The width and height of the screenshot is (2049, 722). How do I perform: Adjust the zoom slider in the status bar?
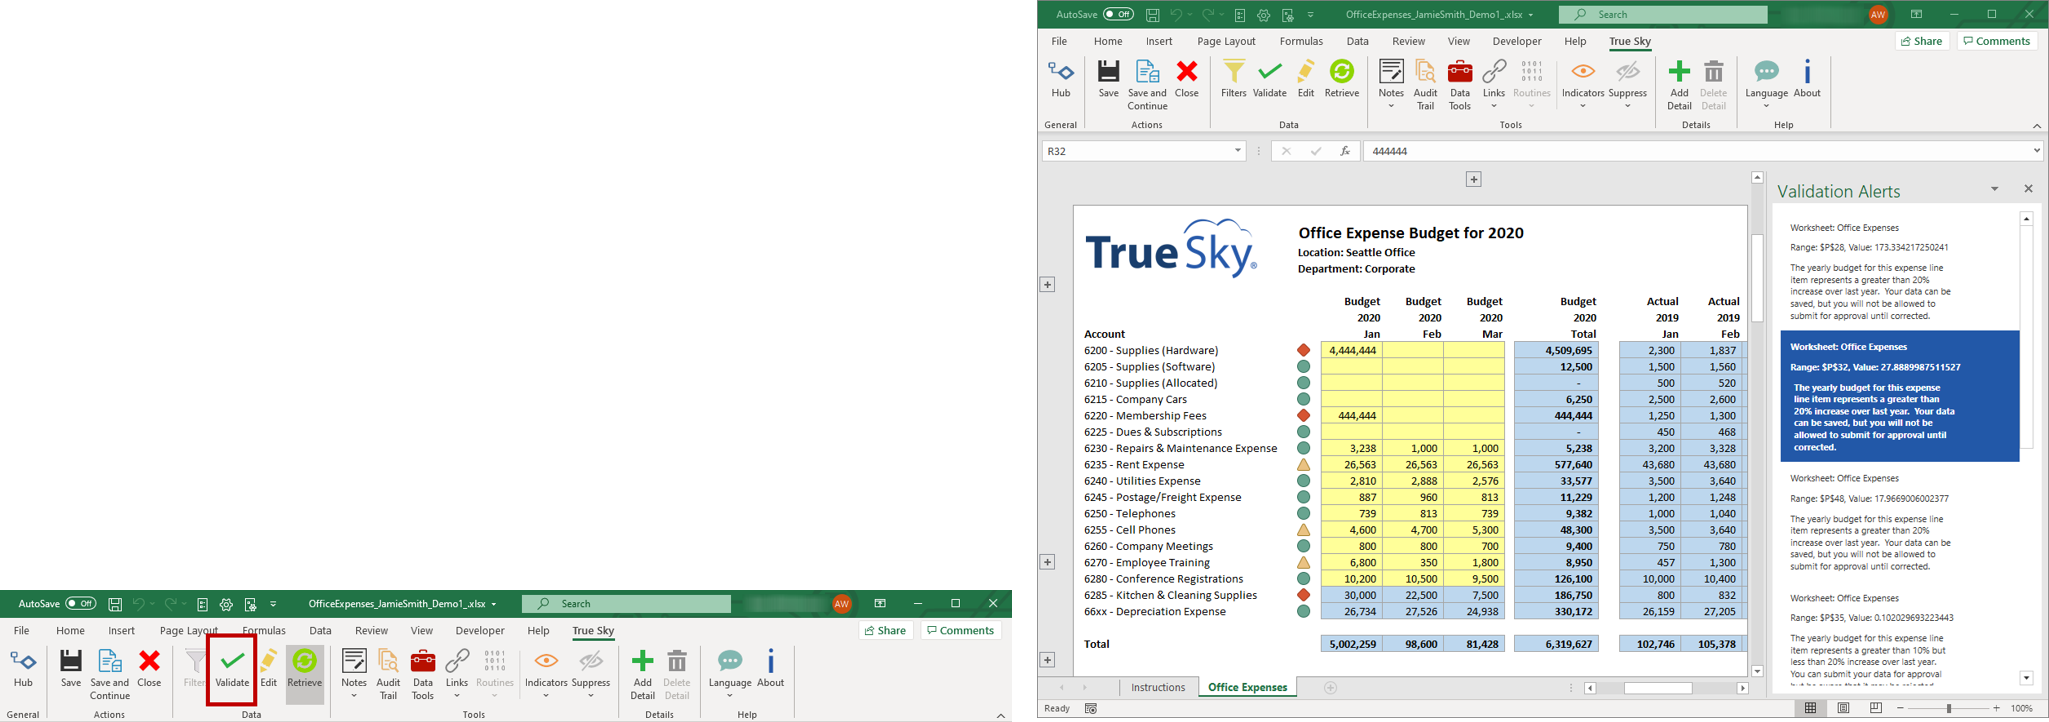1948,708
